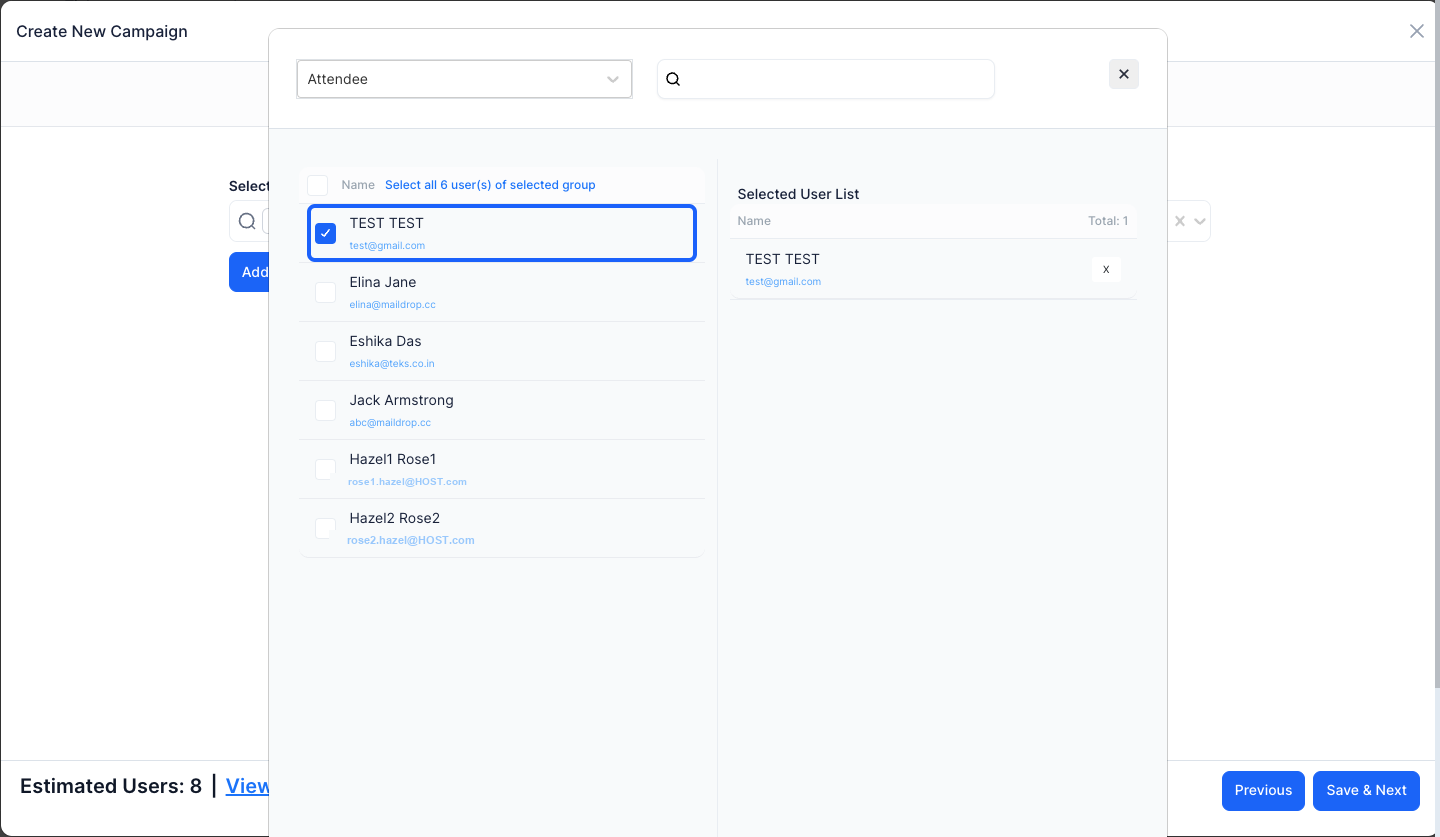Image resolution: width=1440 pixels, height=837 pixels.
Task: Click the Jack Armstrong name text
Action: click(x=401, y=400)
